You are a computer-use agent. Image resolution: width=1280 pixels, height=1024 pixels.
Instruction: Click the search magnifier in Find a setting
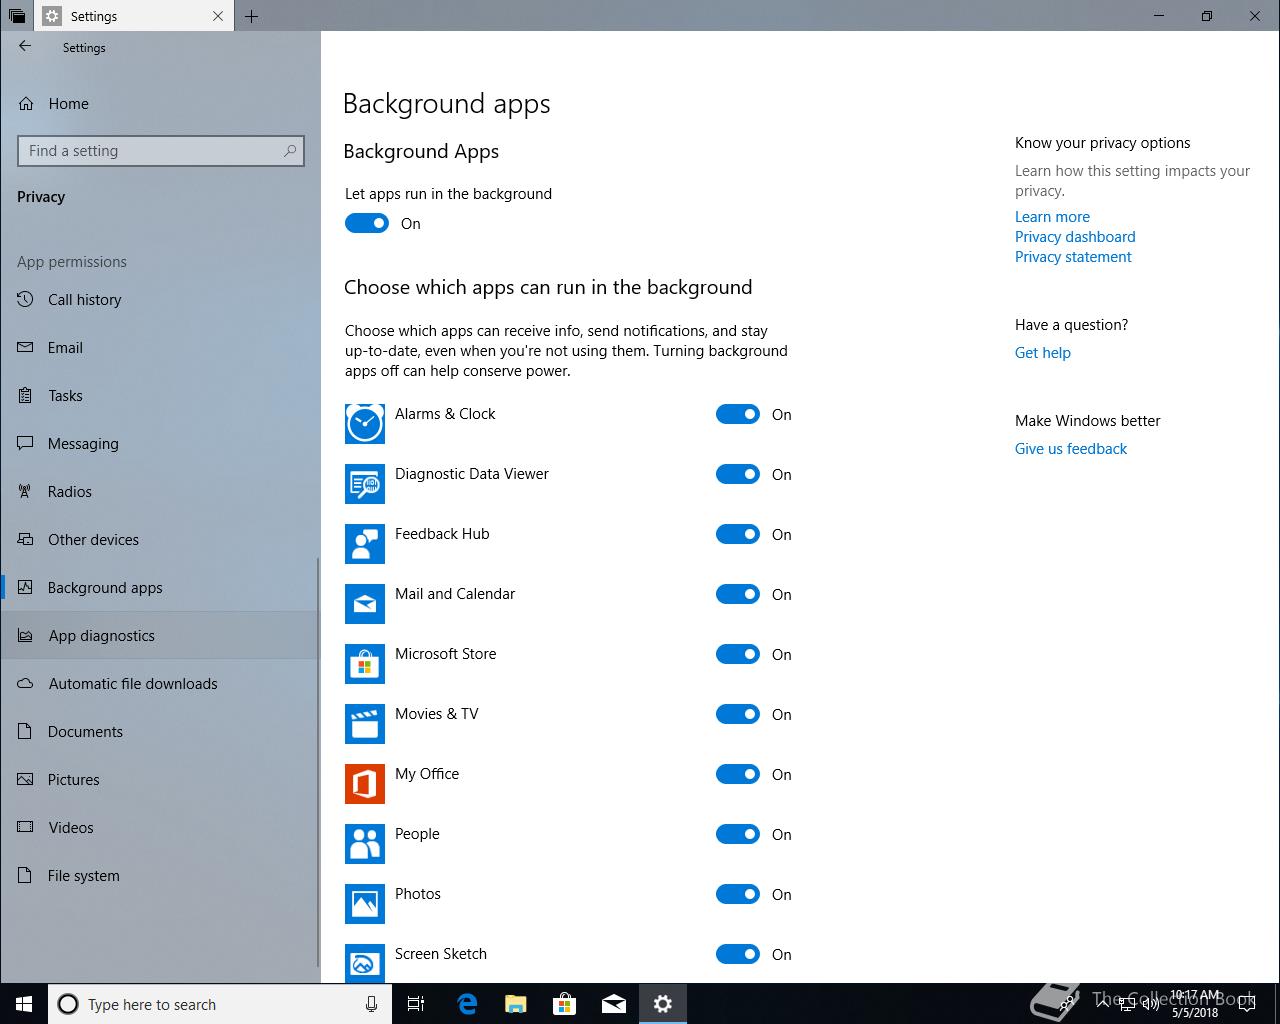tap(290, 151)
